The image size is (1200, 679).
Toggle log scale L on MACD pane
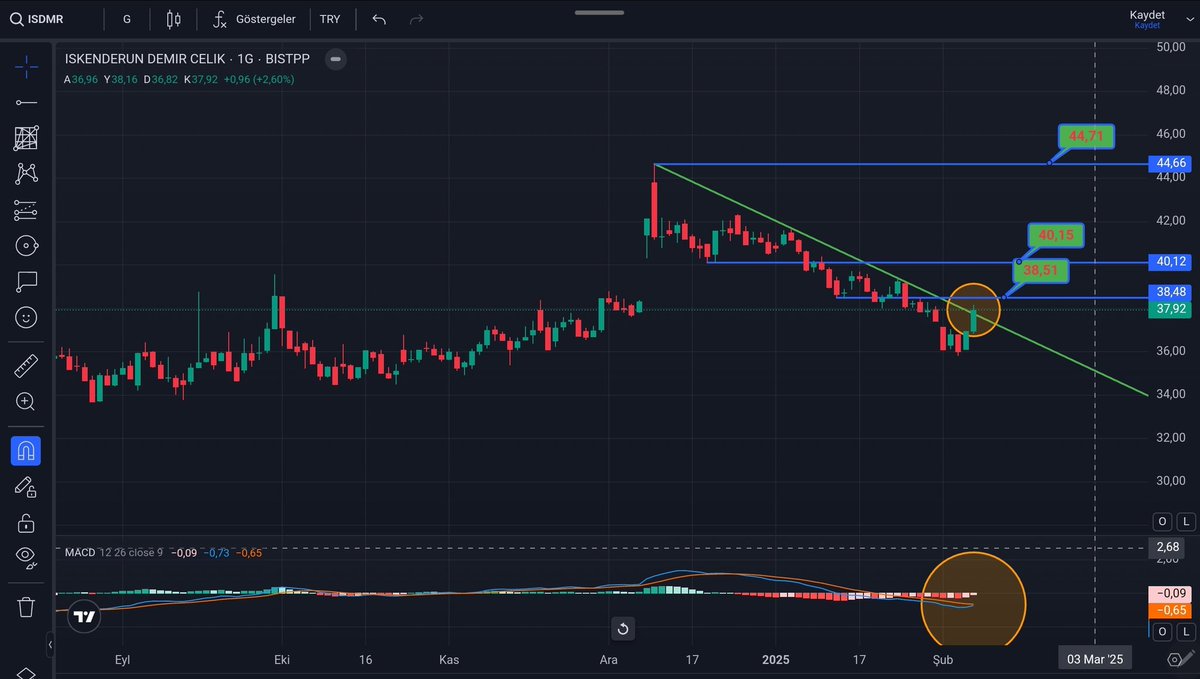tap(1186, 632)
